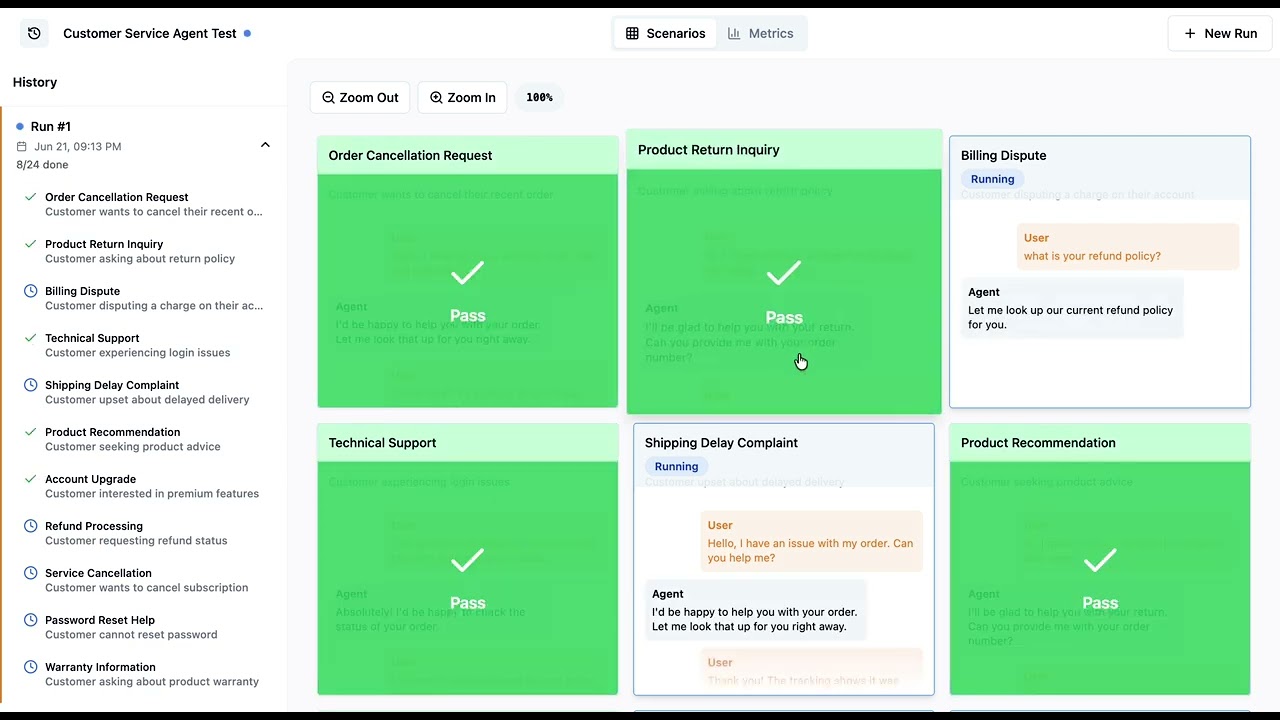Viewport: 1280px width, 720px height.
Task: Click the Zoom In button
Action: [x=462, y=97]
